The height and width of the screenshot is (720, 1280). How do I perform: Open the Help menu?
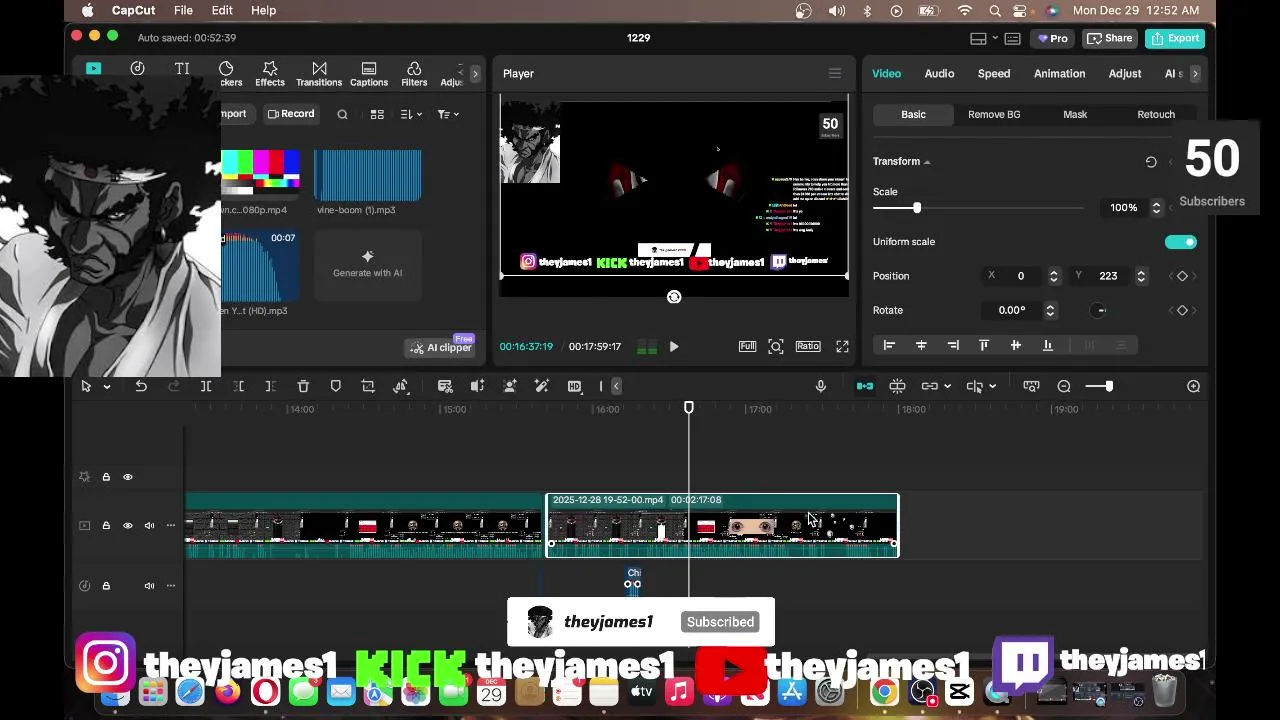pos(263,10)
